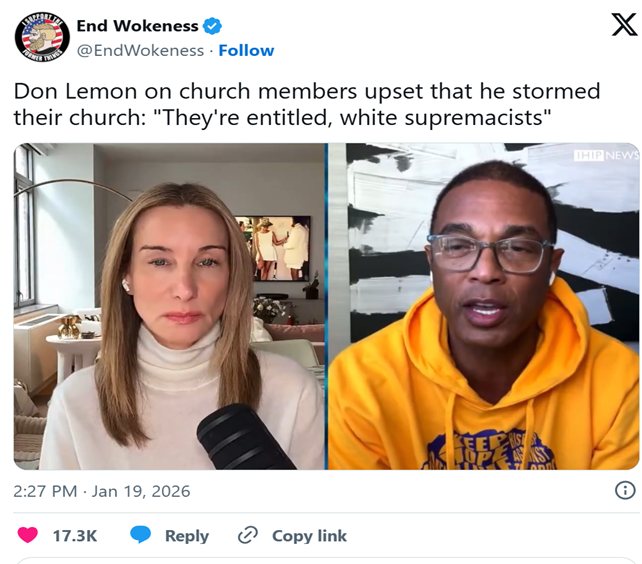
Task: Click the End Wokeness display name
Action: pos(136,26)
